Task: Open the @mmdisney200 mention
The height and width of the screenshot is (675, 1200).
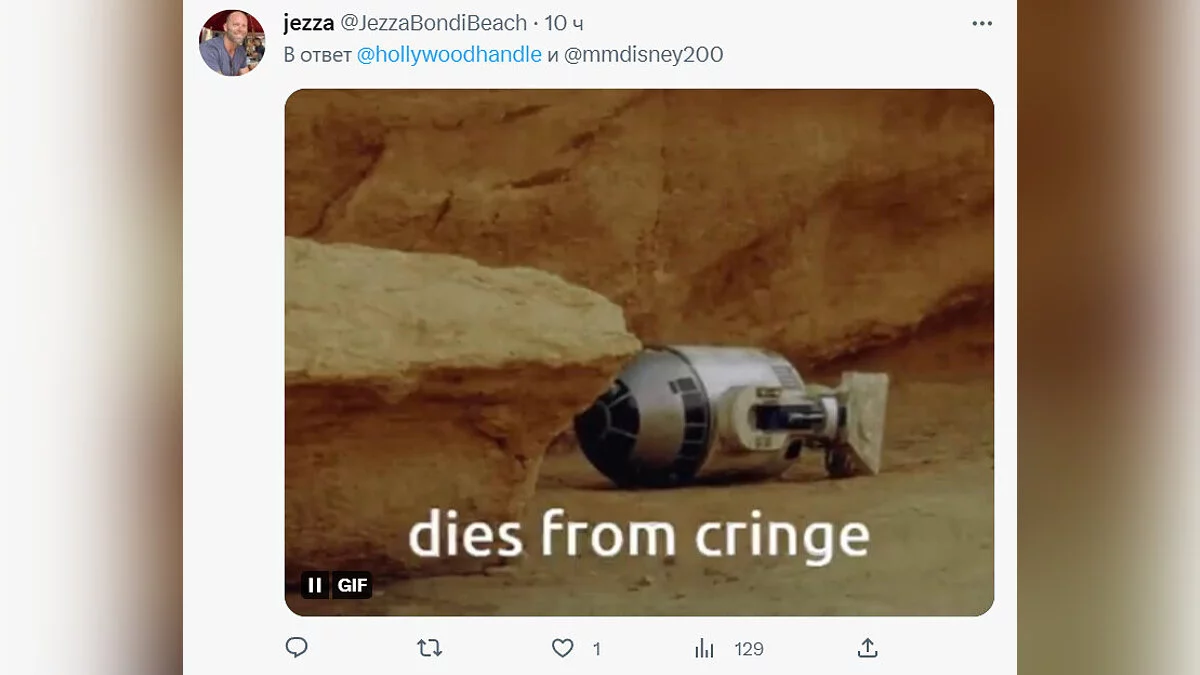Action: coord(643,55)
